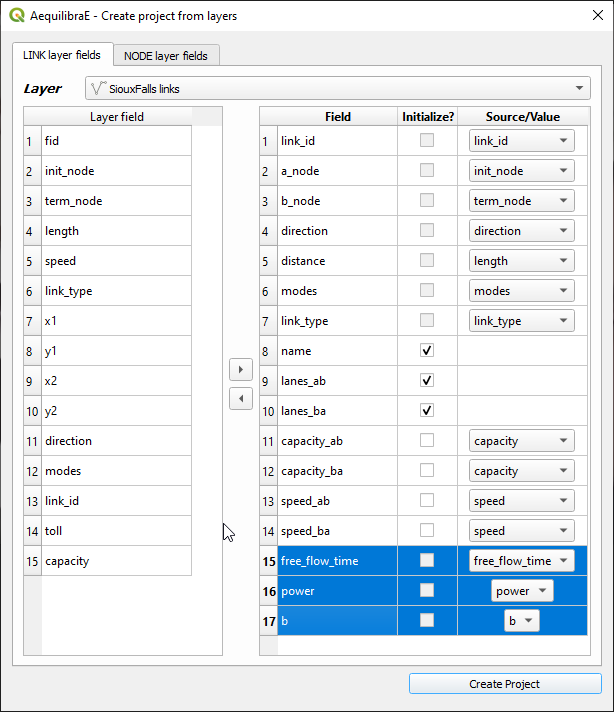This screenshot has width=614, height=712.
Task: Toggle Initialize checkbox for lanes_ab
Action: tap(427, 381)
